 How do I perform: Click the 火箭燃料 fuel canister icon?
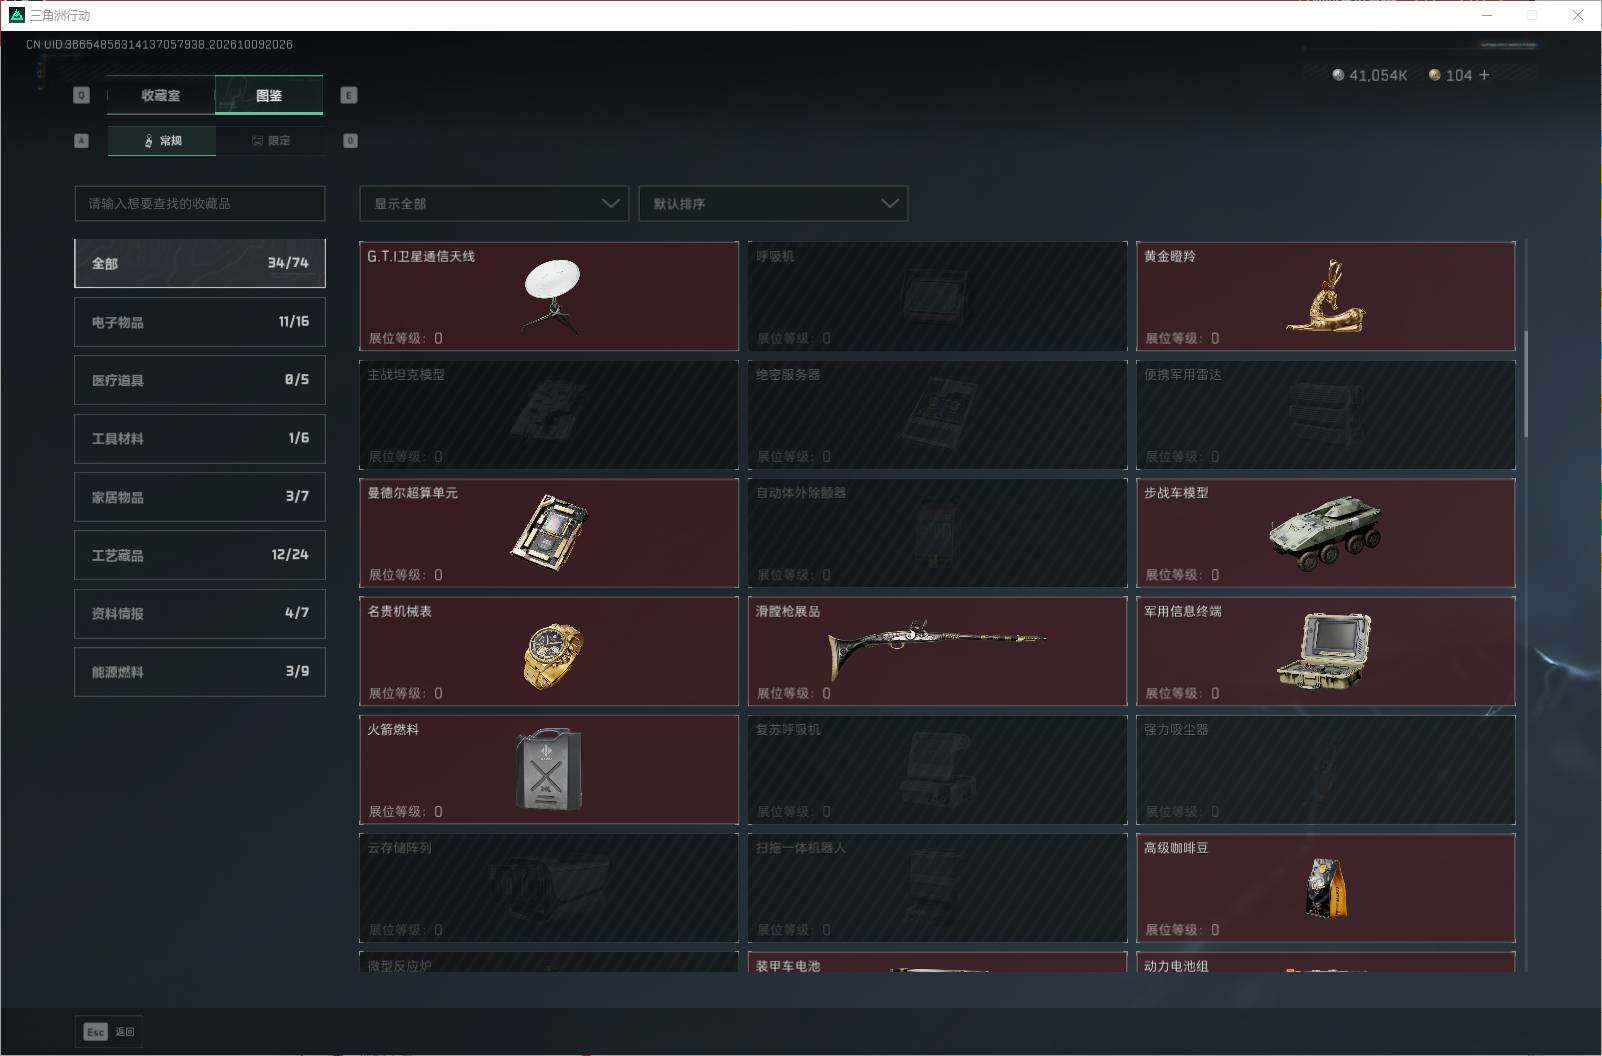pos(548,769)
